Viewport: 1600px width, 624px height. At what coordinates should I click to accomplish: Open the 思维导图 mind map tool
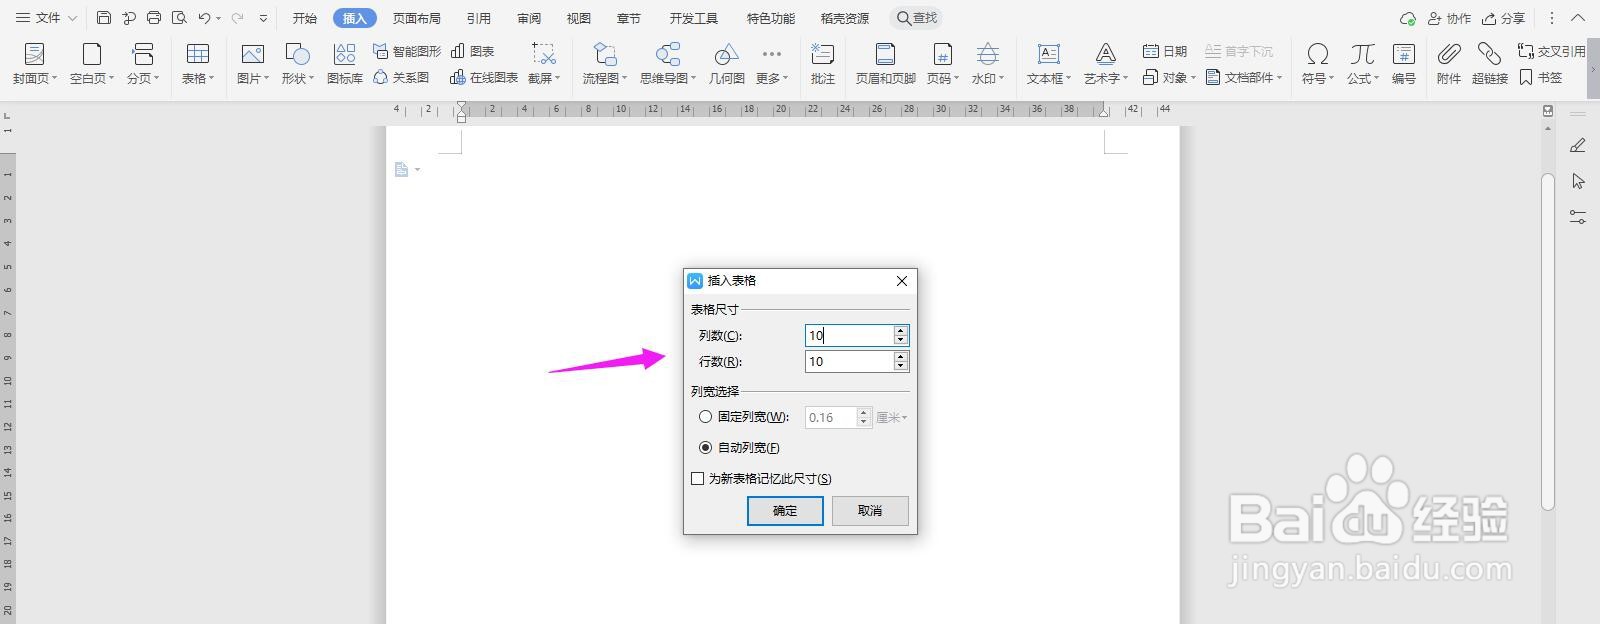(668, 63)
